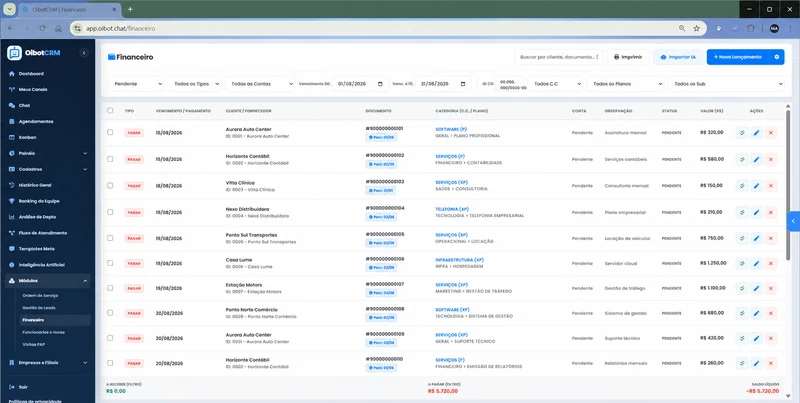Bookmark page with the star icon
The height and width of the screenshot is (403, 800).
pos(696,29)
